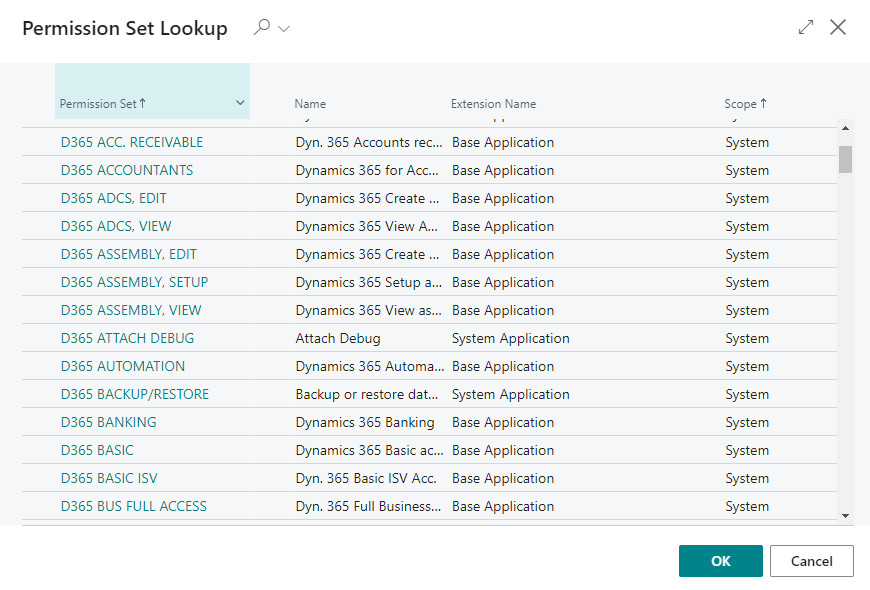Sort by the Name column header

tap(310, 104)
